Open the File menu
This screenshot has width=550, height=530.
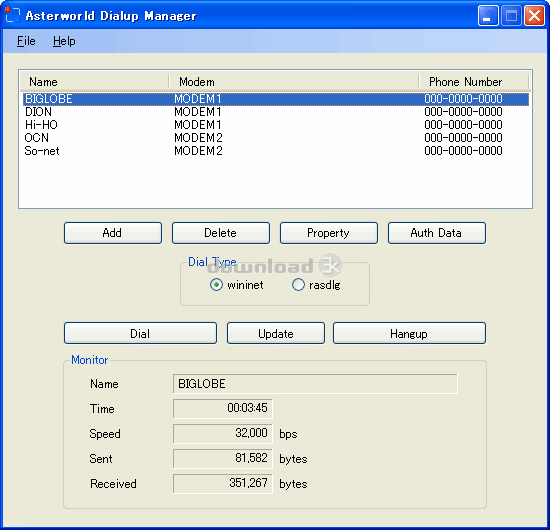click(x=26, y=41)
